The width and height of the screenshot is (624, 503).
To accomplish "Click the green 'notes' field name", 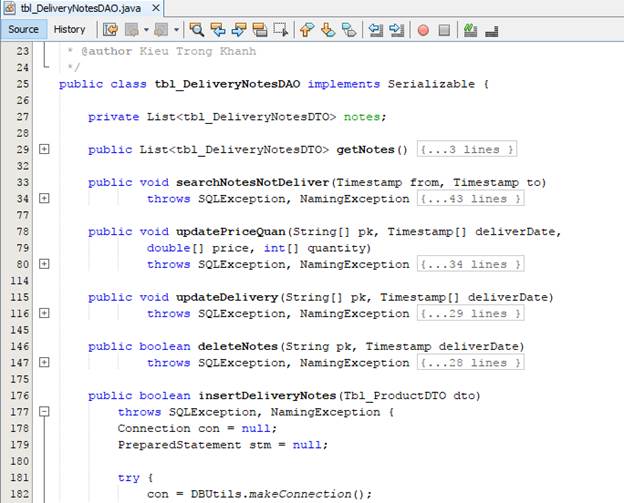I will pos(362,117).
